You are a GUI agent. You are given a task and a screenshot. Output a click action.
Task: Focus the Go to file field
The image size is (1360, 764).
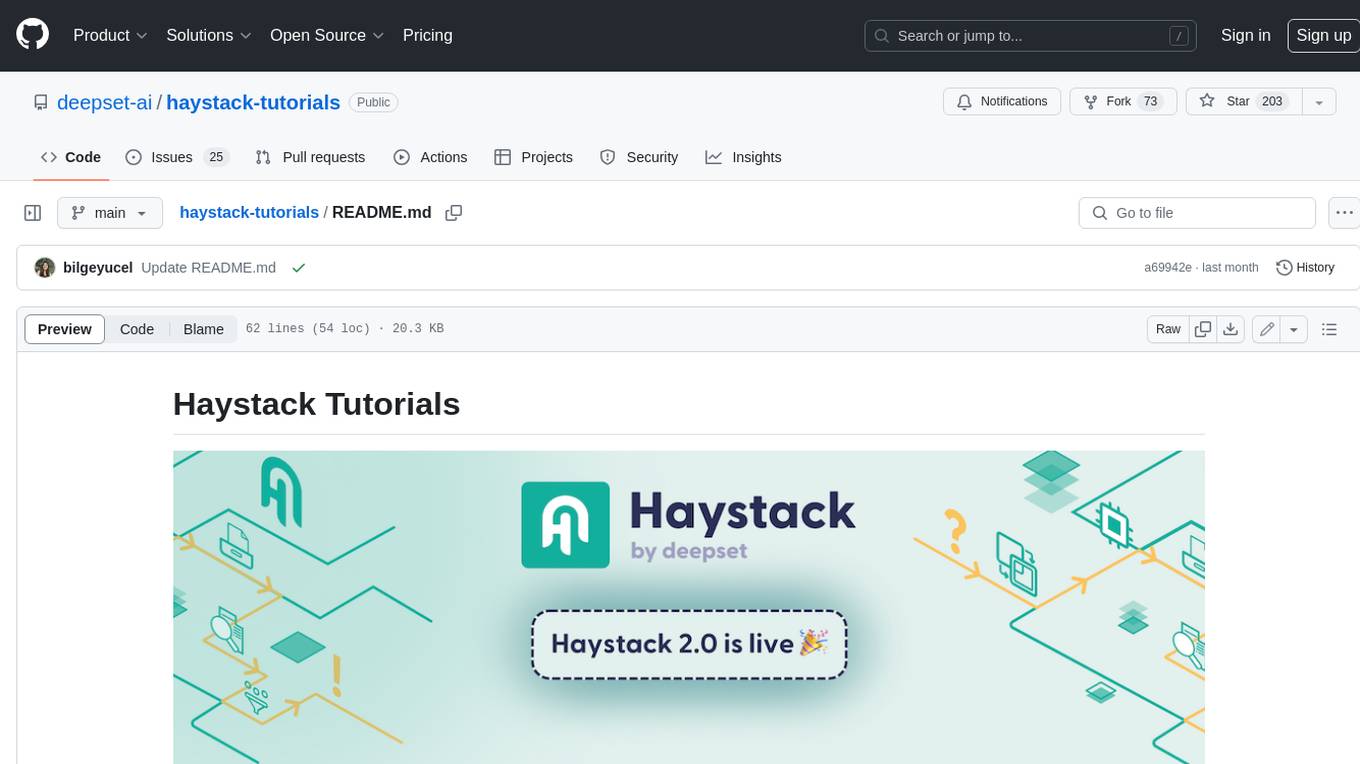click(1197, 213)
